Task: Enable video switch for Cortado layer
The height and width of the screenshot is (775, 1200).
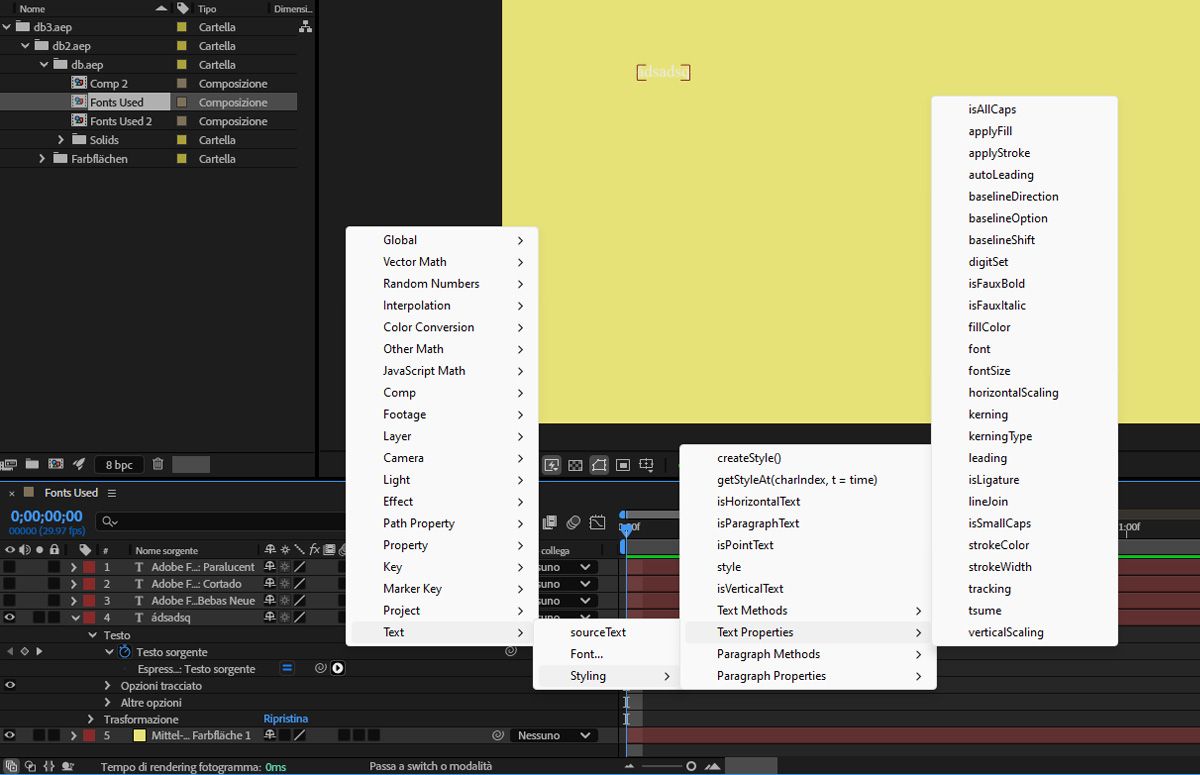Action: tap(10, 584)
